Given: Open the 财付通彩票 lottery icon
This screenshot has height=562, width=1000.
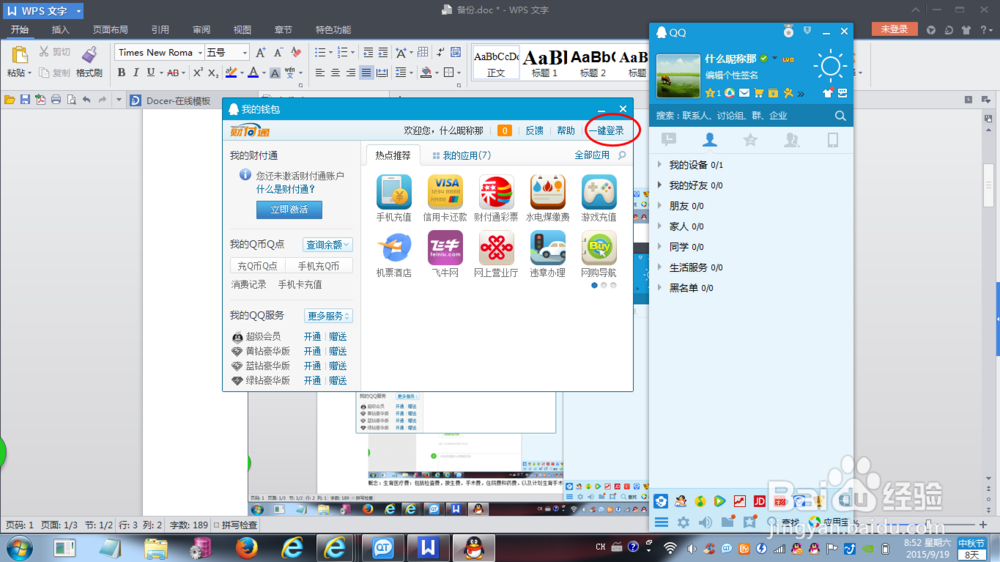Looking at the screenshot, I should pyautogui.click(x=496, y=191).
